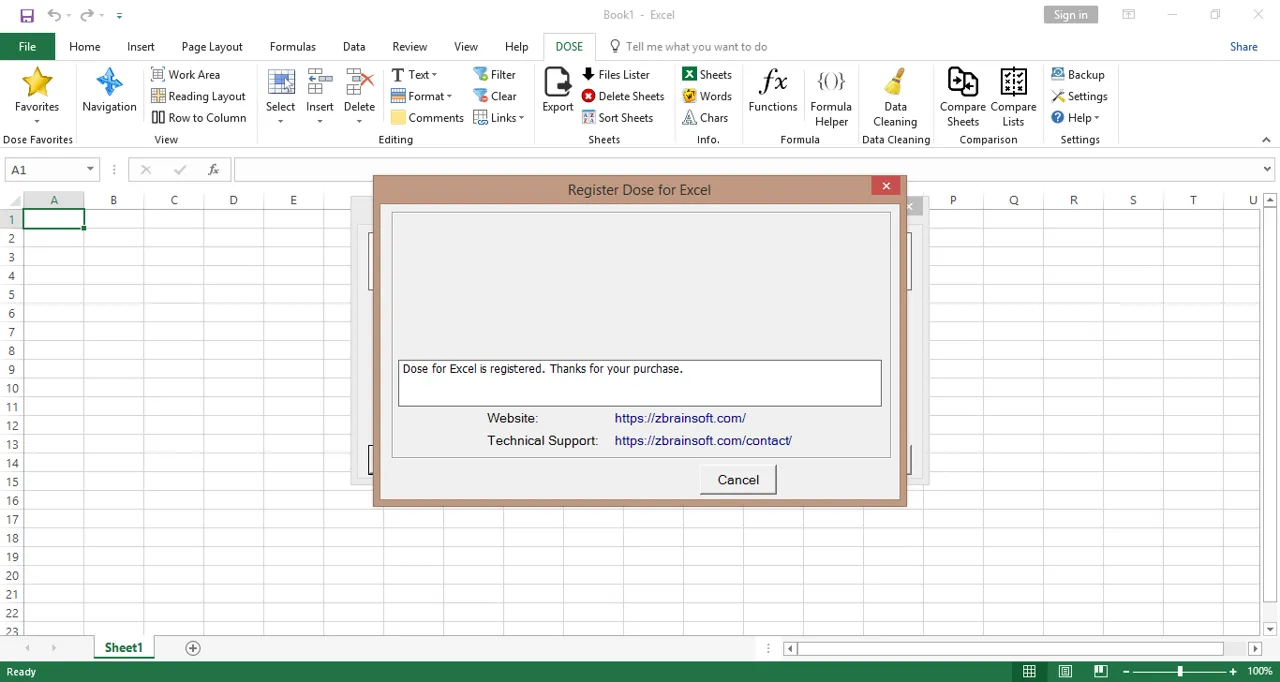Select the Sheet1 tab
The image size is (1280, 682).
coord(124,648)
